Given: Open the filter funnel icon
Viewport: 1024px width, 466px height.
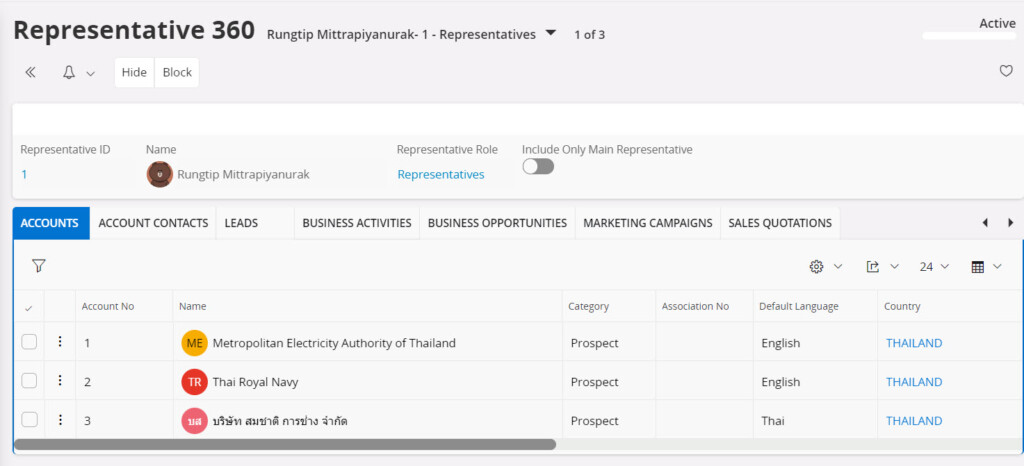Looking at the screenshot, I should (39, 266).
